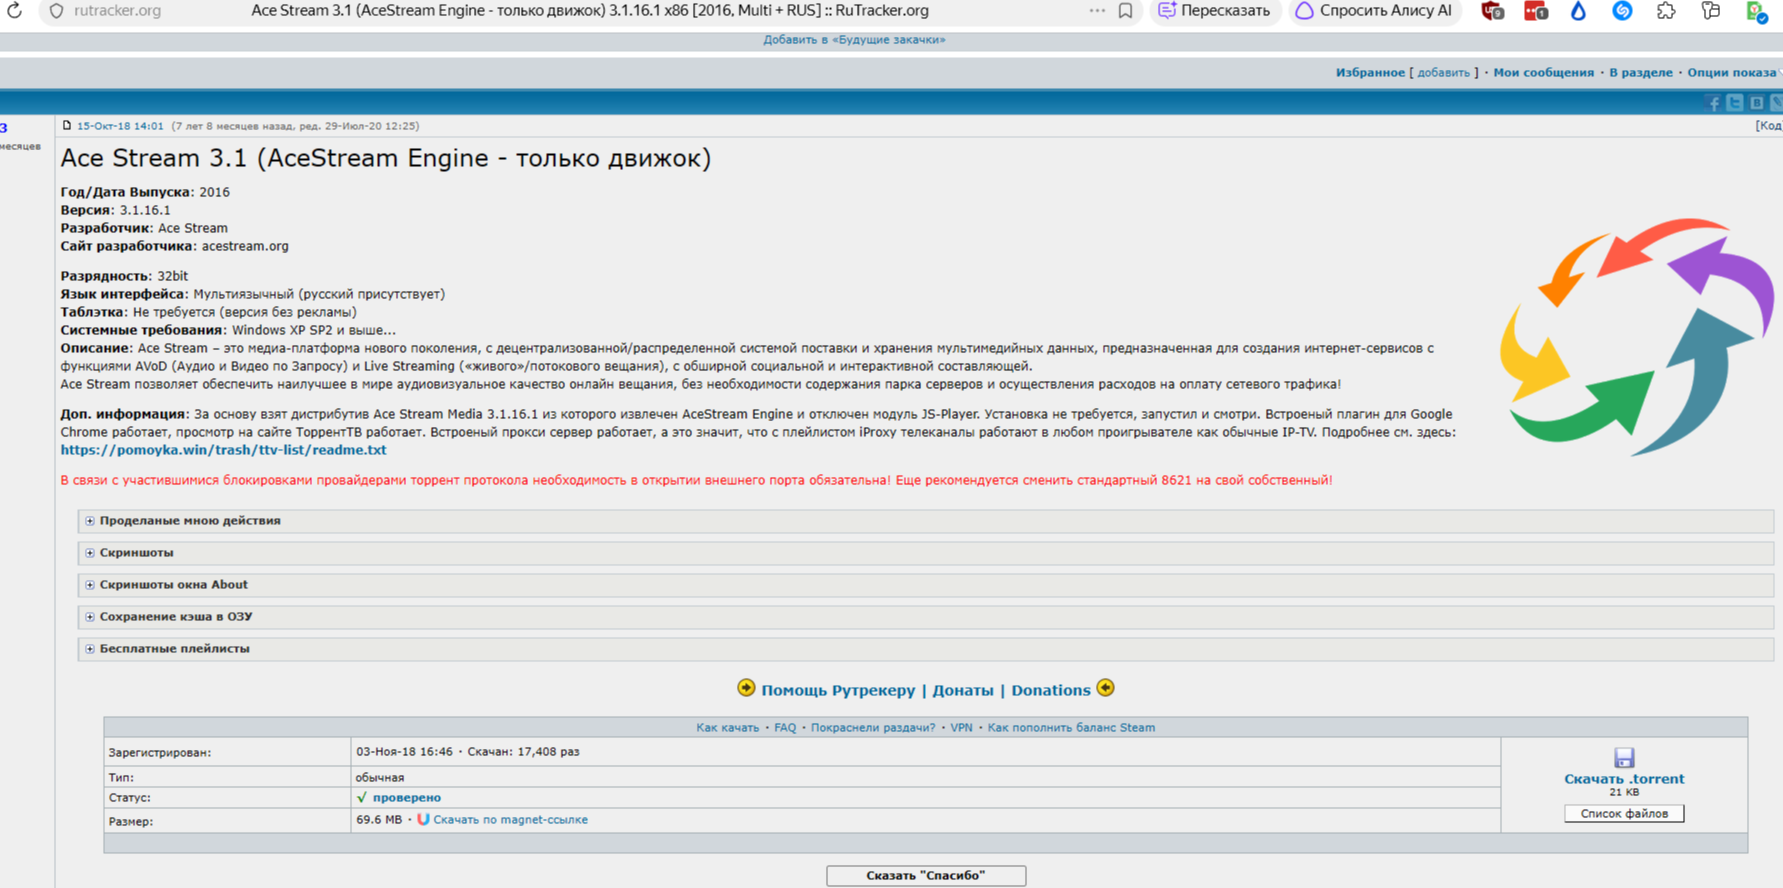Click the blue water drop extension icon
Screen dimensions: 1783x888
pyautogui.click(x=1579, y=11)
